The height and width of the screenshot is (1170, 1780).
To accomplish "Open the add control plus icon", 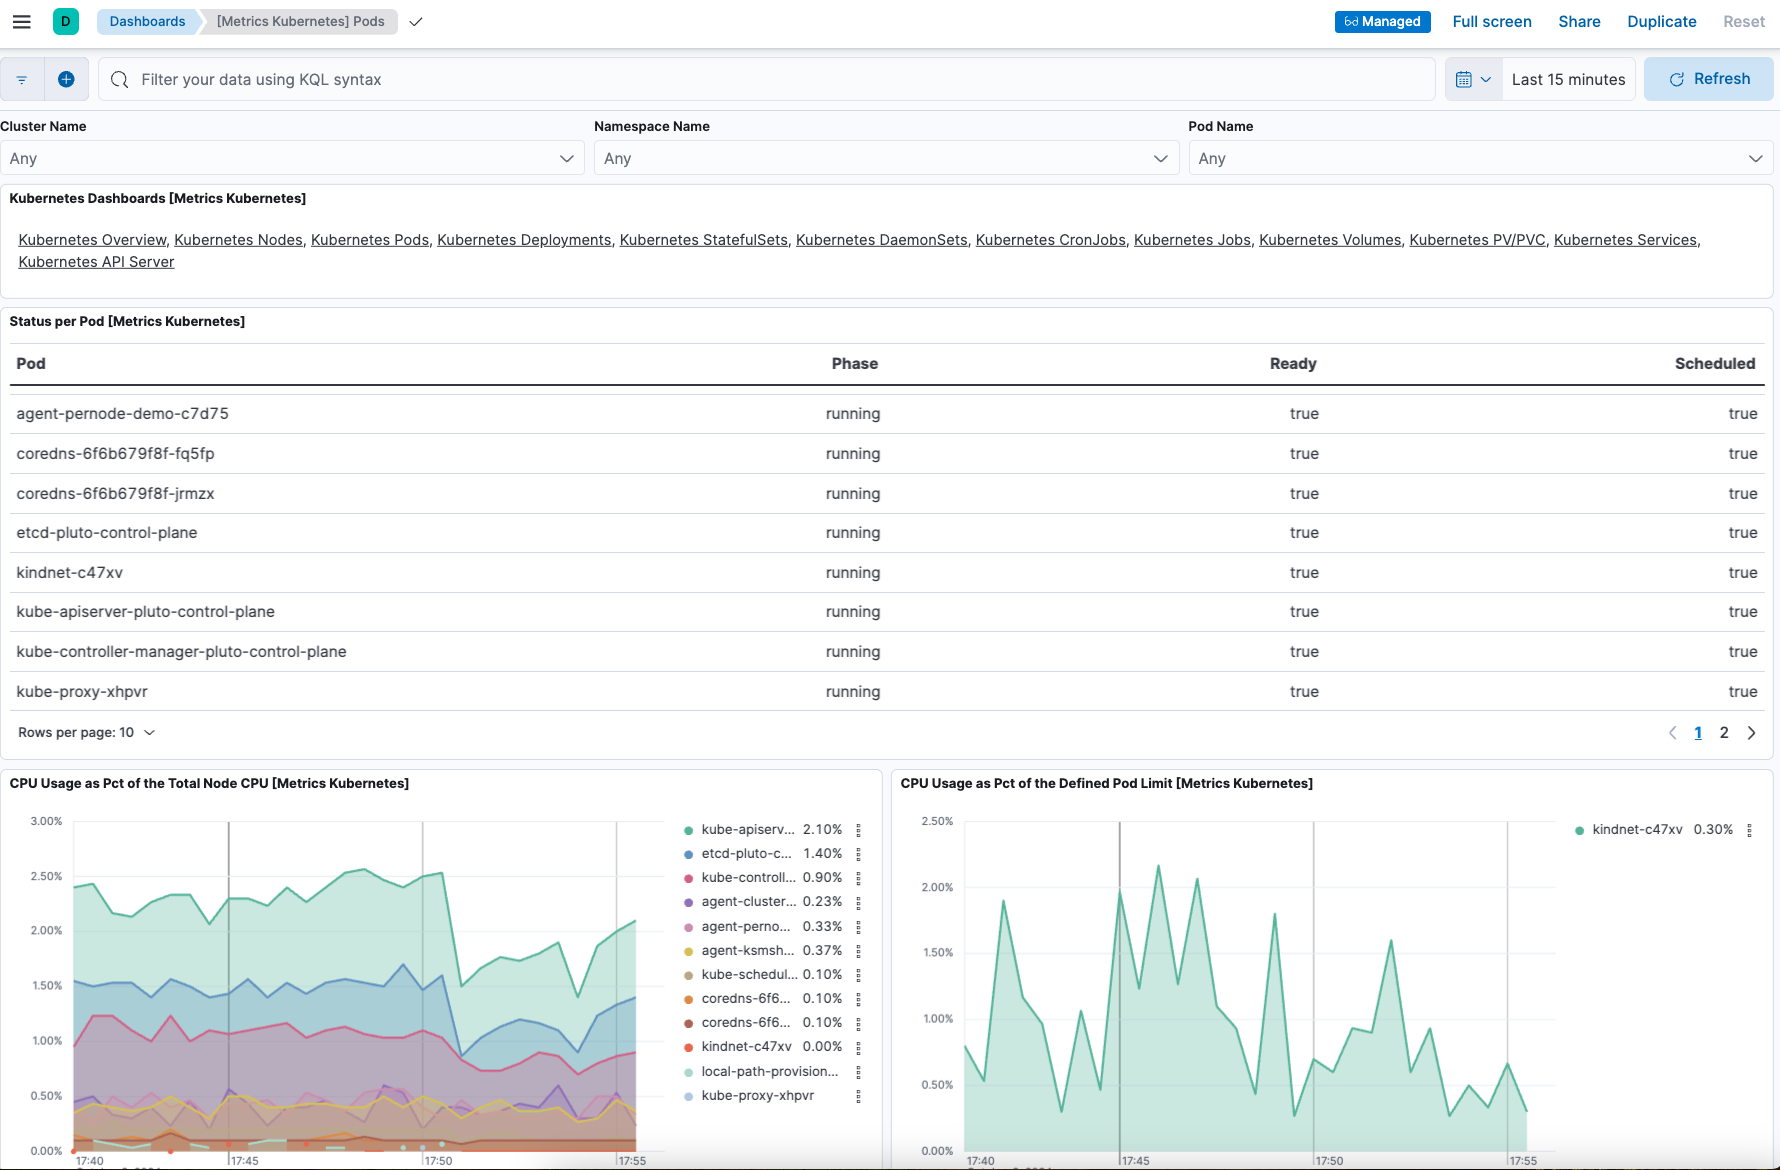I will 66,79.
